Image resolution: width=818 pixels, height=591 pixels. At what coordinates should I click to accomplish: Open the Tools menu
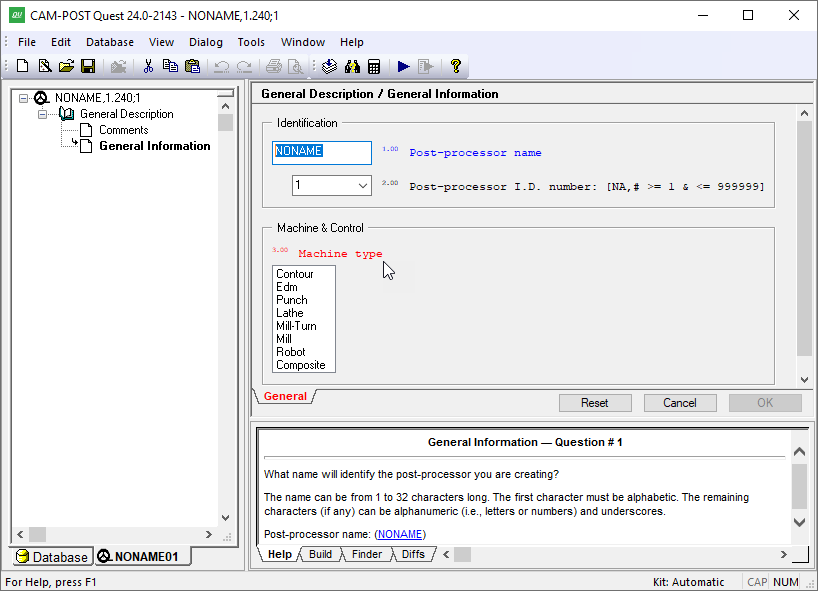pyautogui.click(x=251, y=42)
